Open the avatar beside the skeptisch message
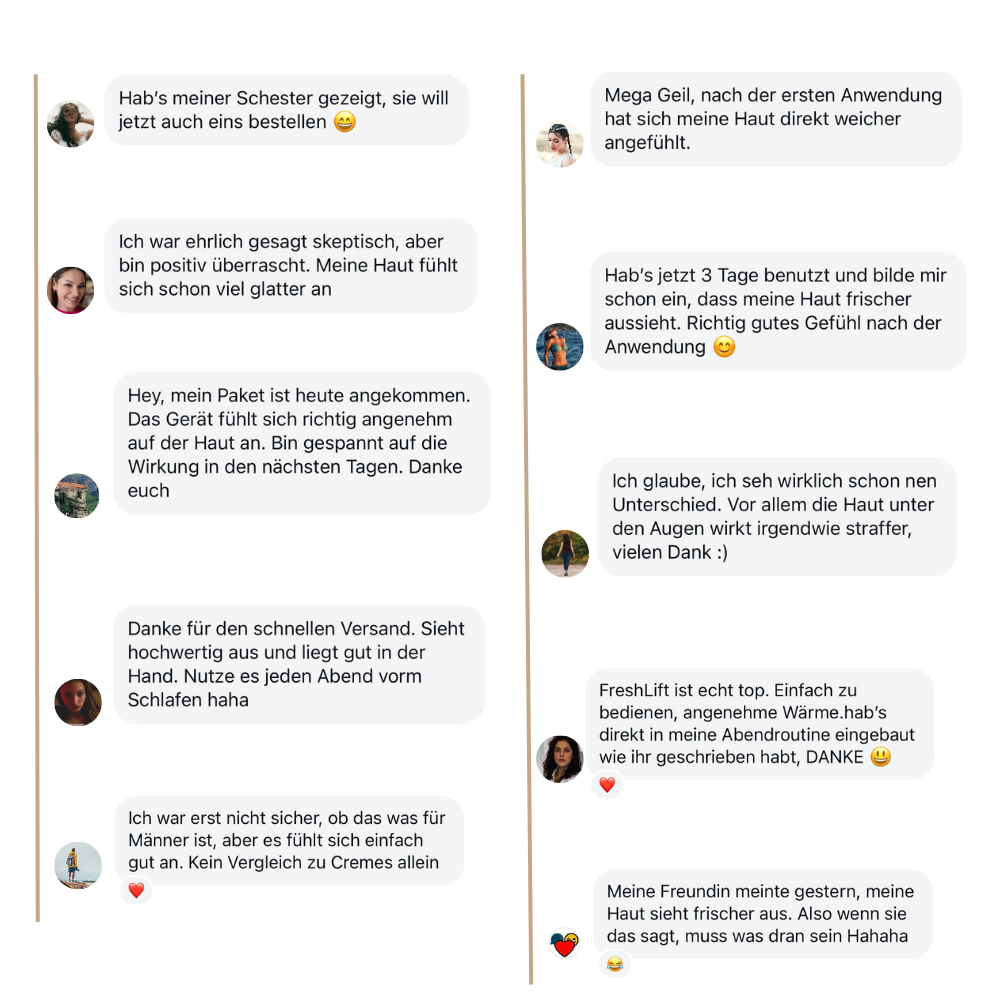The height and width of the screenshot is (1000, 1000). (x=71, y=290)
